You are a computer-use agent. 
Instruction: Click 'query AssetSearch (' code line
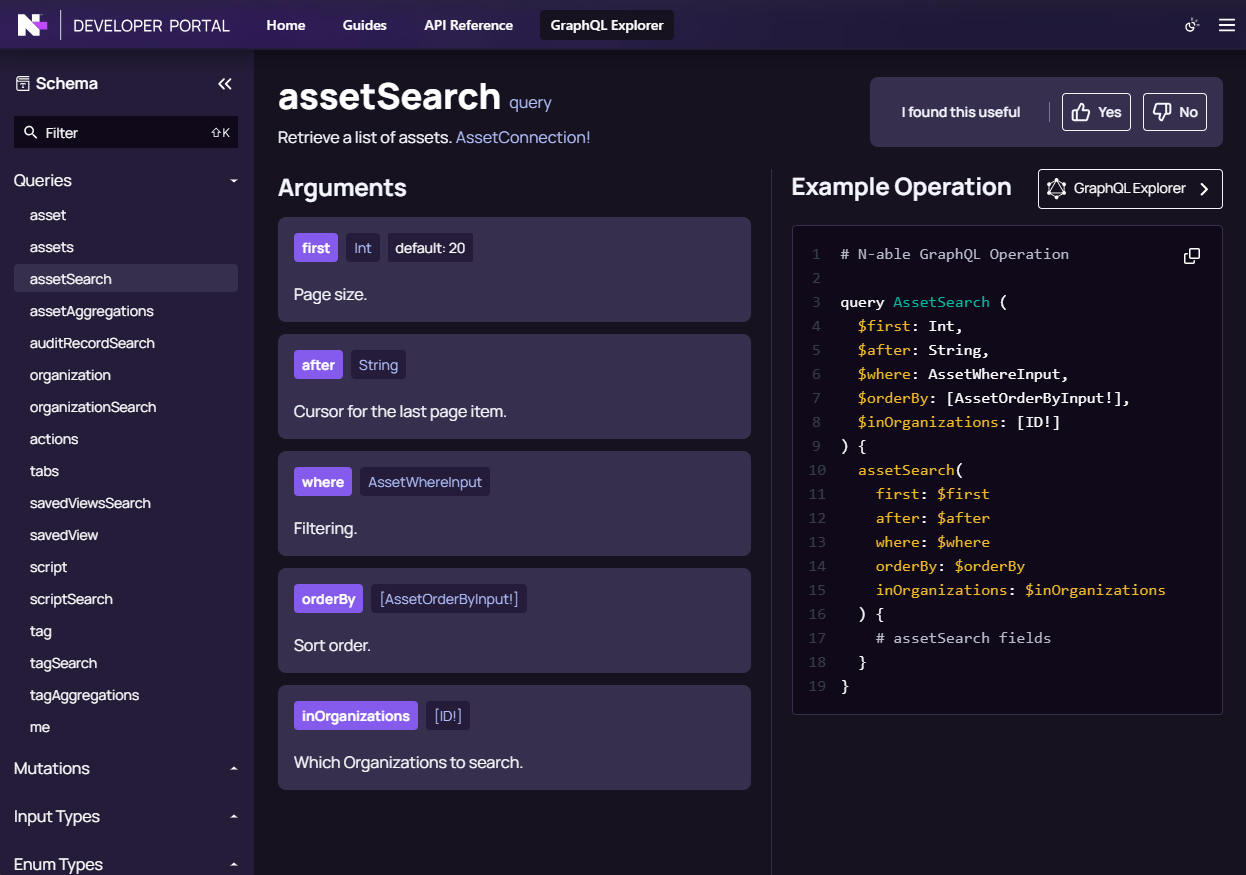[924, 302]
